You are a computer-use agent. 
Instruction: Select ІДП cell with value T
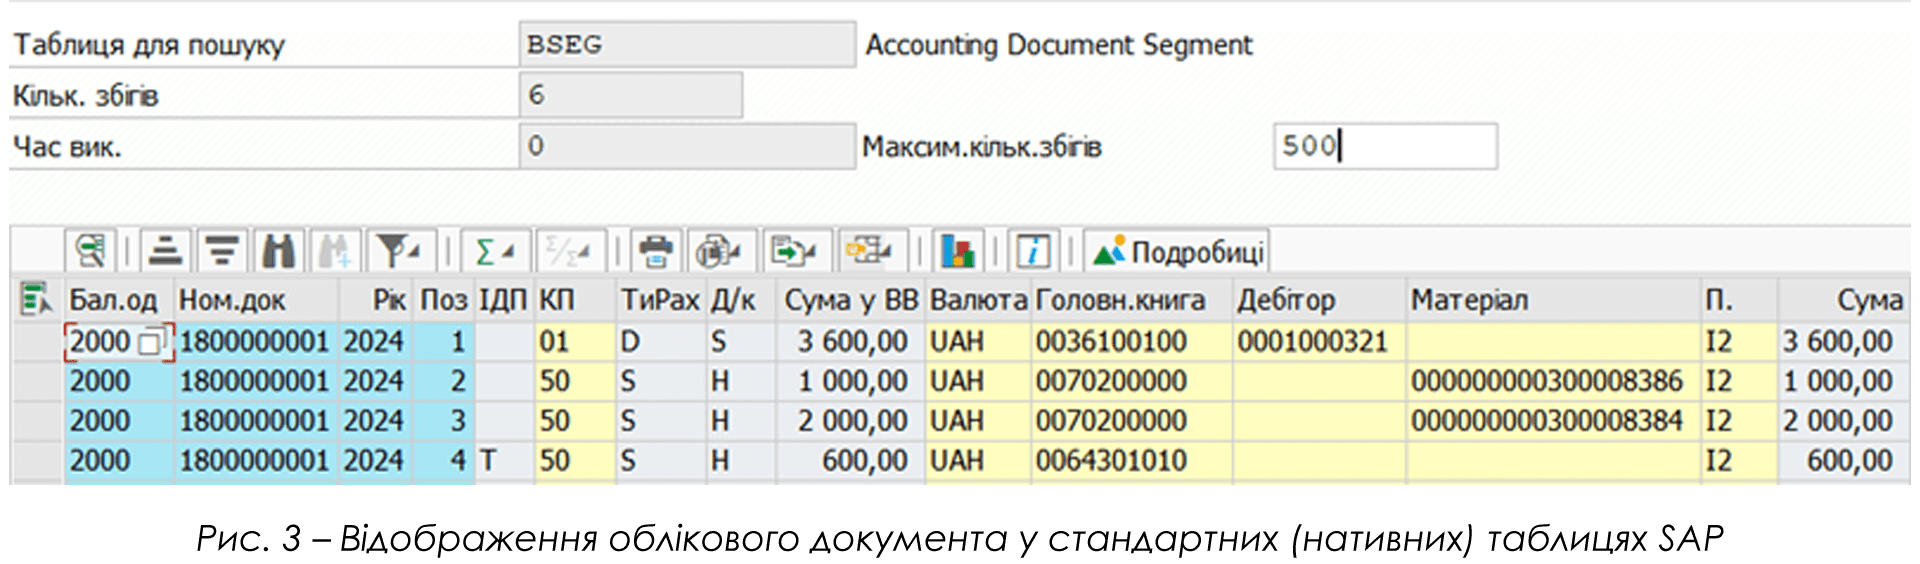pyautogui.click(x=503, y=461)
